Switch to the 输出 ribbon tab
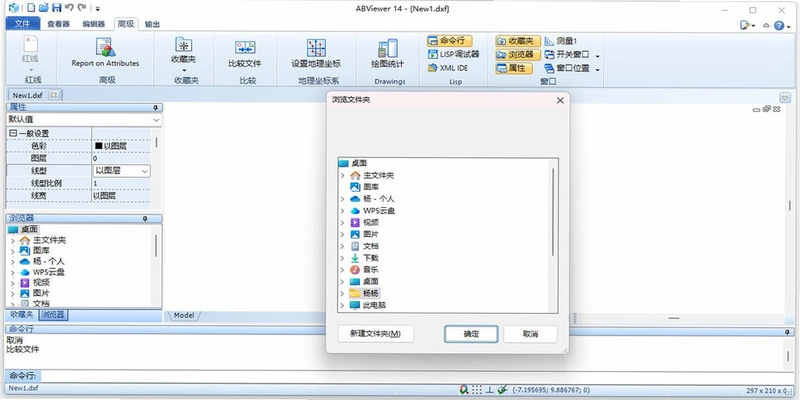 coord(152,24)
